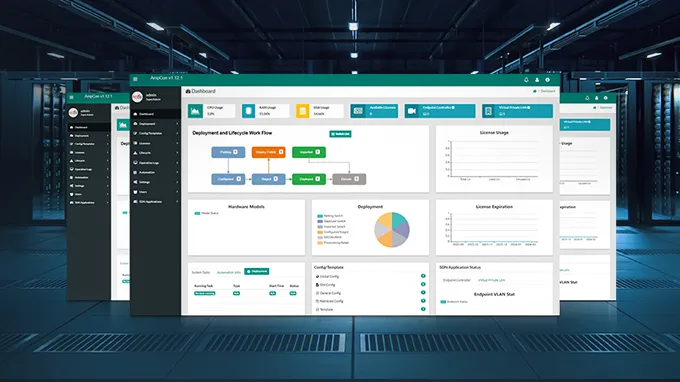The image size is (680, 382).
Task: Click the CPU Usage chart icon
Action: [x=195, y=111]
